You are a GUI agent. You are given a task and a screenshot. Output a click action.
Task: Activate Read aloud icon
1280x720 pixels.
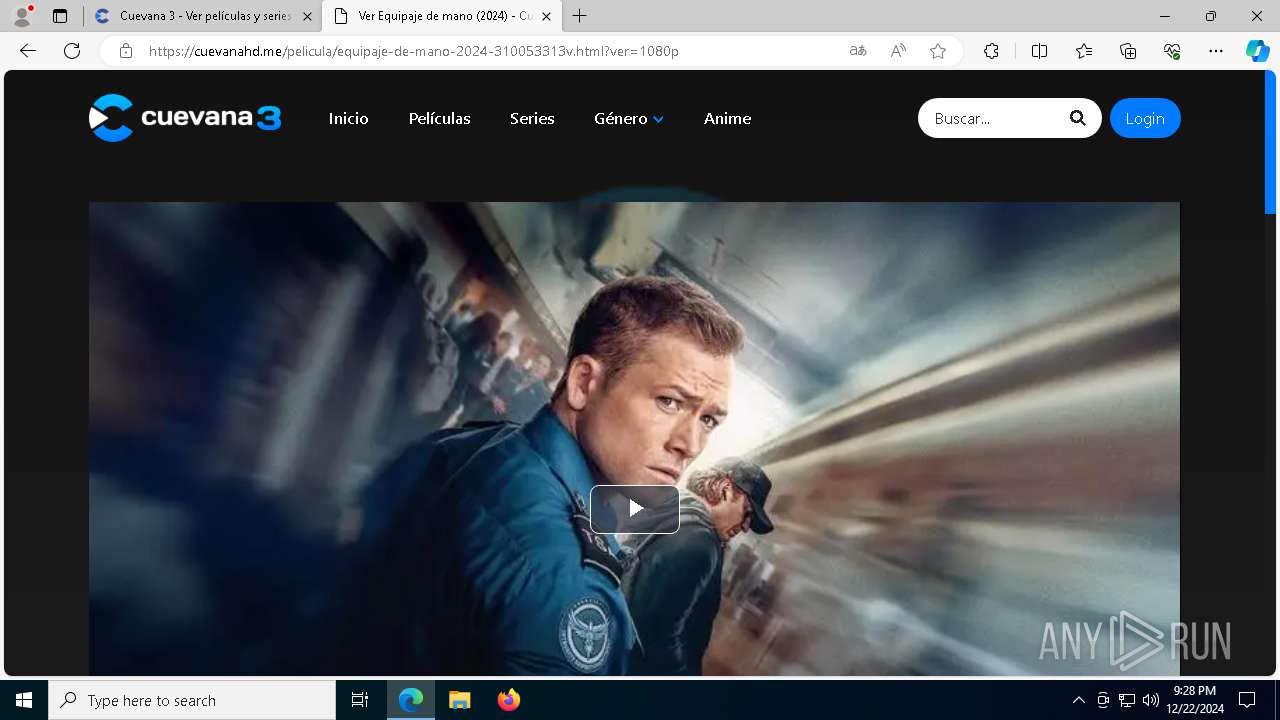[898, 51]
